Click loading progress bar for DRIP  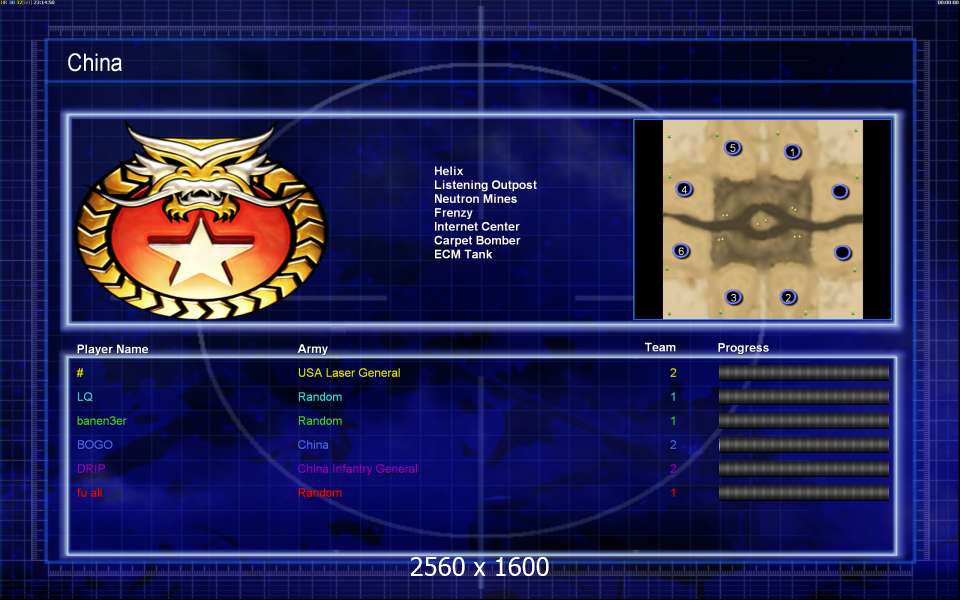point(803,468)
